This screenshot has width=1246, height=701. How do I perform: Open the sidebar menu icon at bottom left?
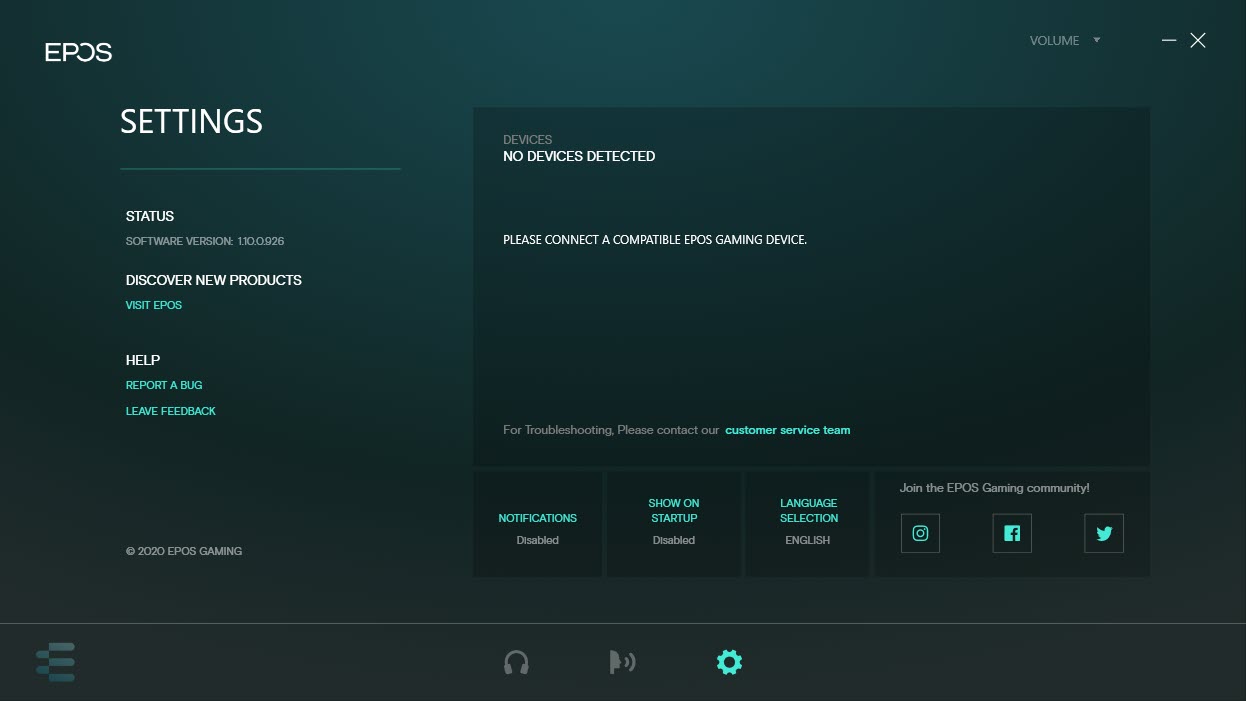(56, 662)
